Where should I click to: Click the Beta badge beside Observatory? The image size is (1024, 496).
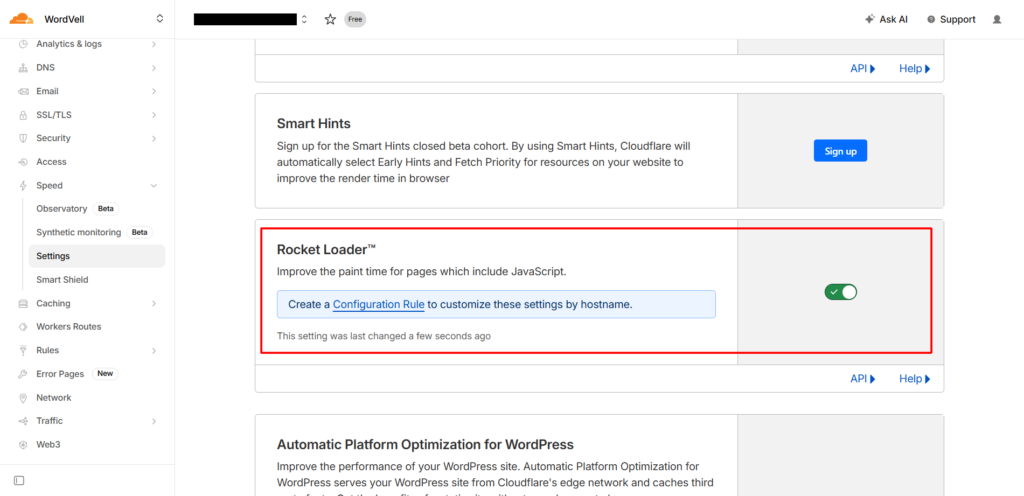106,209
